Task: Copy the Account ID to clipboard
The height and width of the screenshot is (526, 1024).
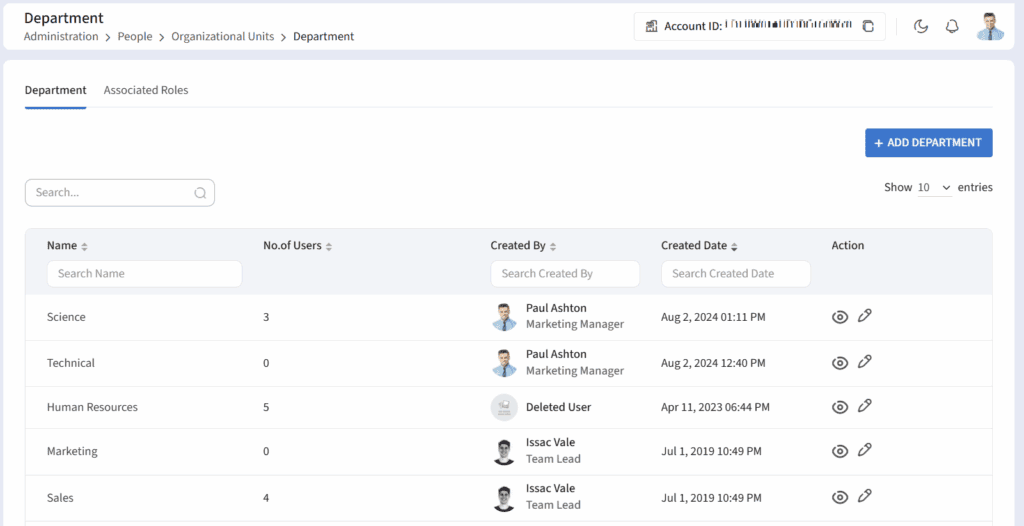Action: tap(868, 26)
